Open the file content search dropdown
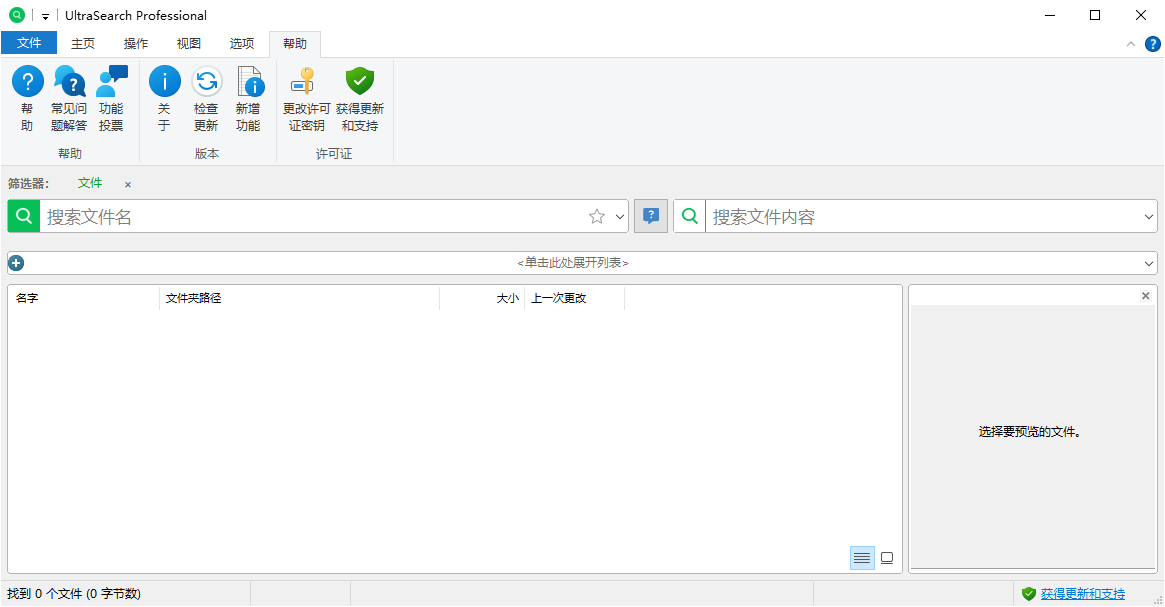 click(x=1149, y=217)
